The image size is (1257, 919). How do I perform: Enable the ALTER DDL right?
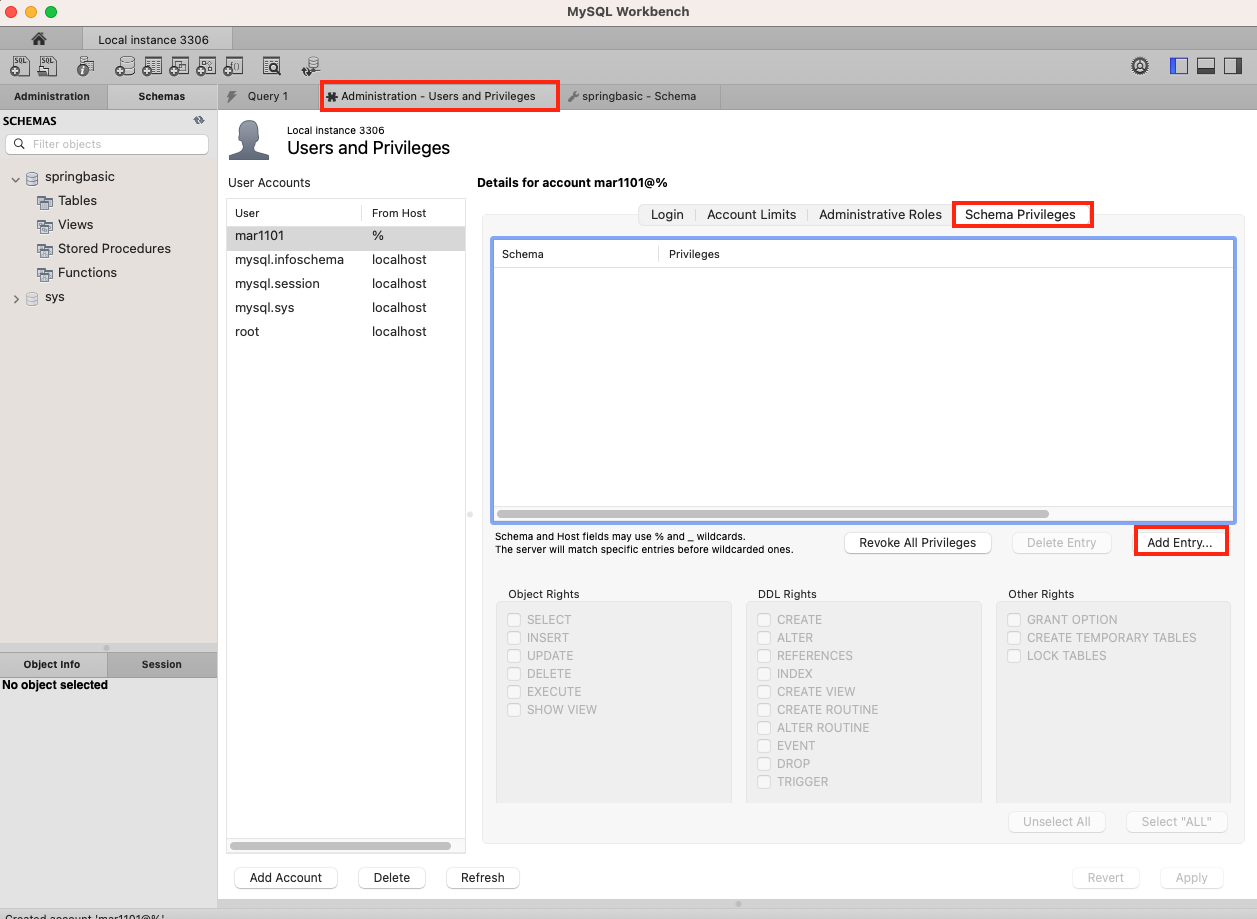[764, 638]
